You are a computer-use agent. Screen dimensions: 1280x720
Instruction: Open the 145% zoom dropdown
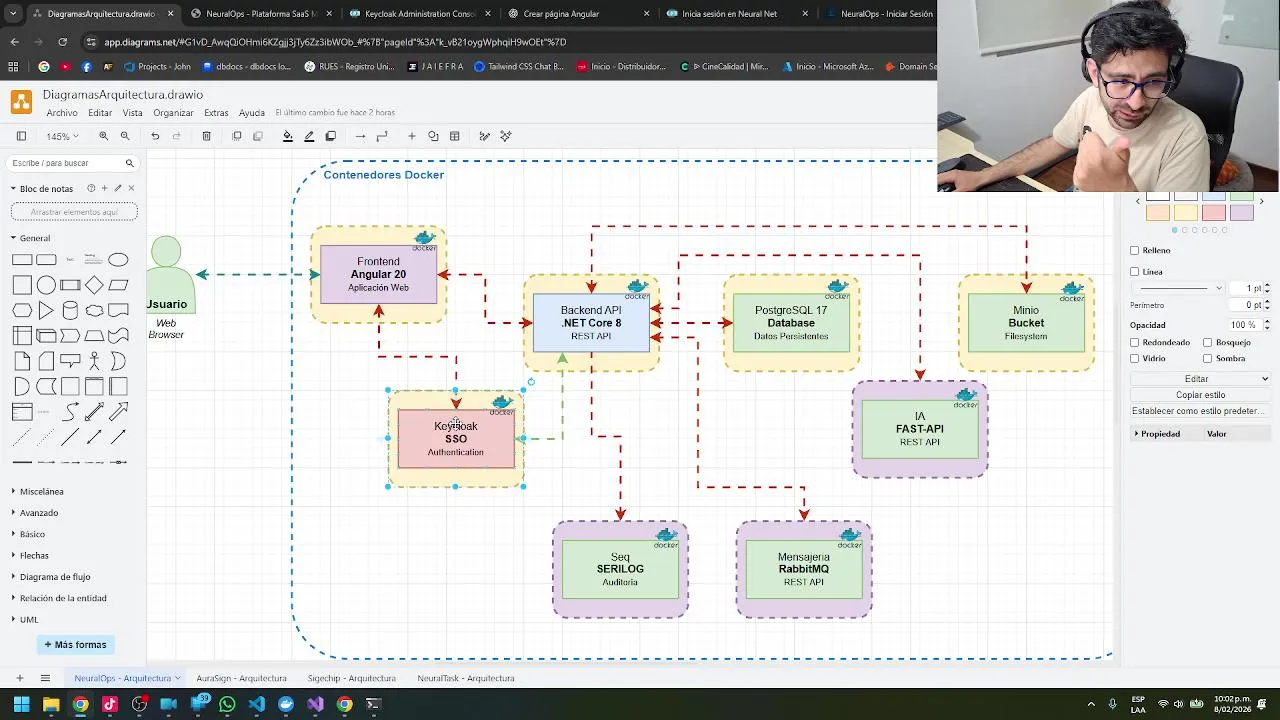click(x=61, y=136)
